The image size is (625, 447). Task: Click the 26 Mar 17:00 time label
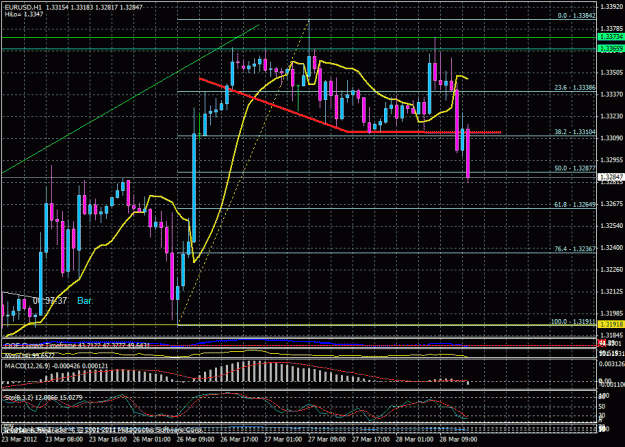coord(239,439)
